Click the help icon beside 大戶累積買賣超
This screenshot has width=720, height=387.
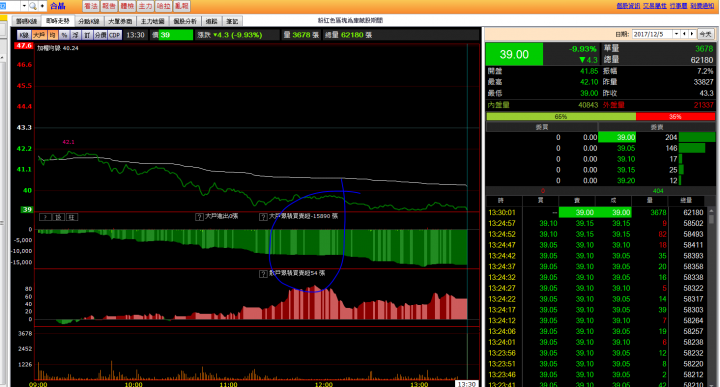263,217
